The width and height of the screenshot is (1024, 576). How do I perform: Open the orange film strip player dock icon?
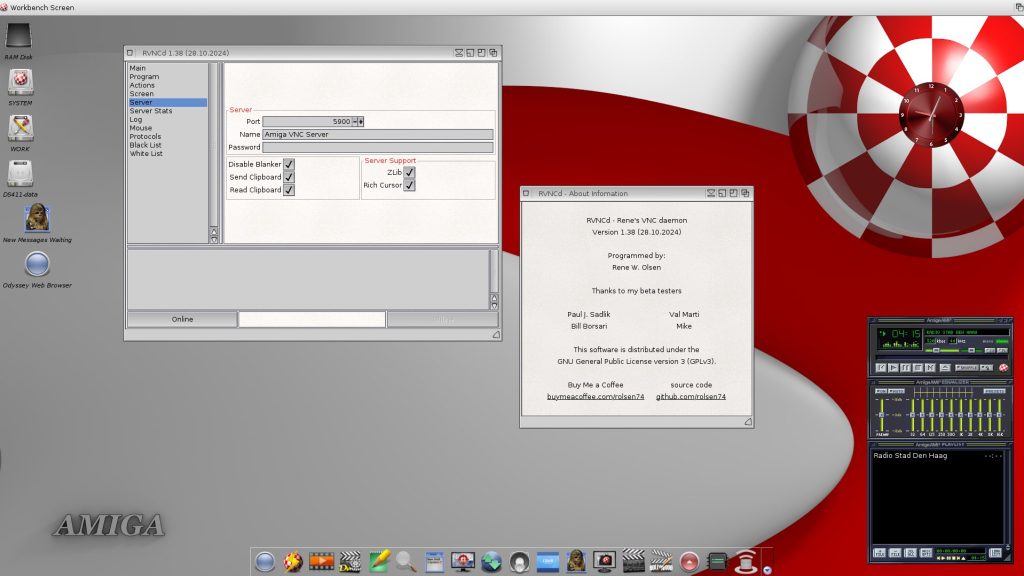(x=321, y=561)
